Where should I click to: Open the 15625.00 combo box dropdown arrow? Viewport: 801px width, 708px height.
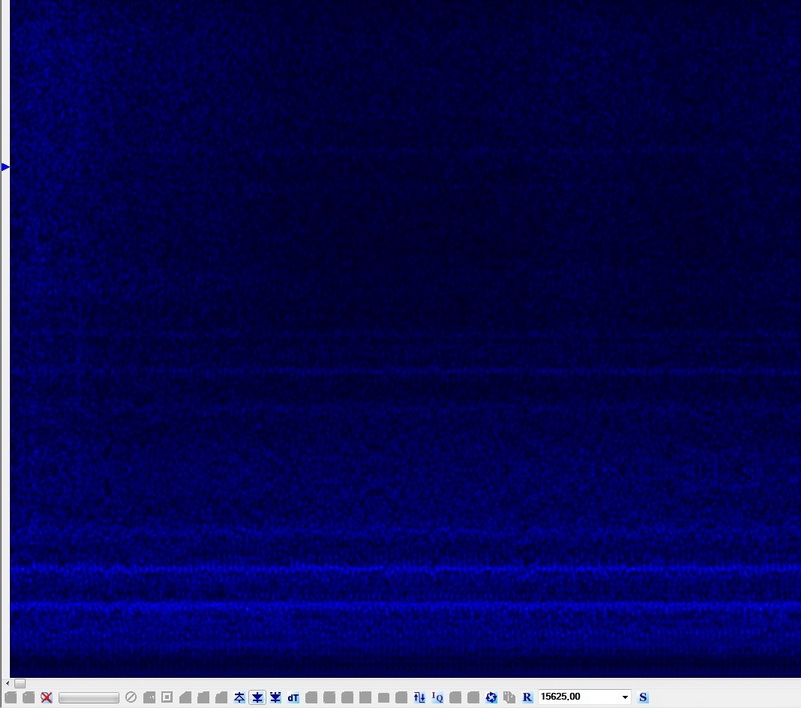pos(625,697)
